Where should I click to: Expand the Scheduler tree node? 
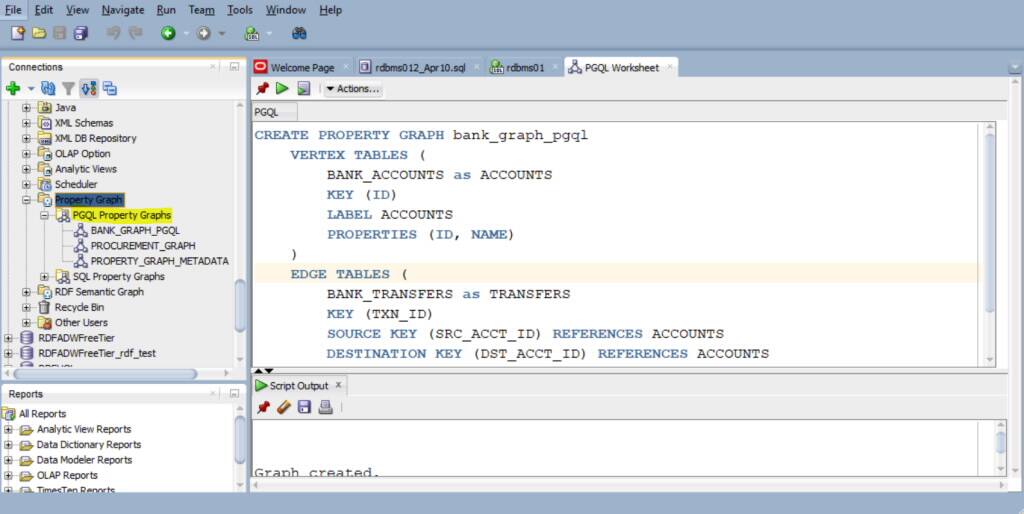27,184
